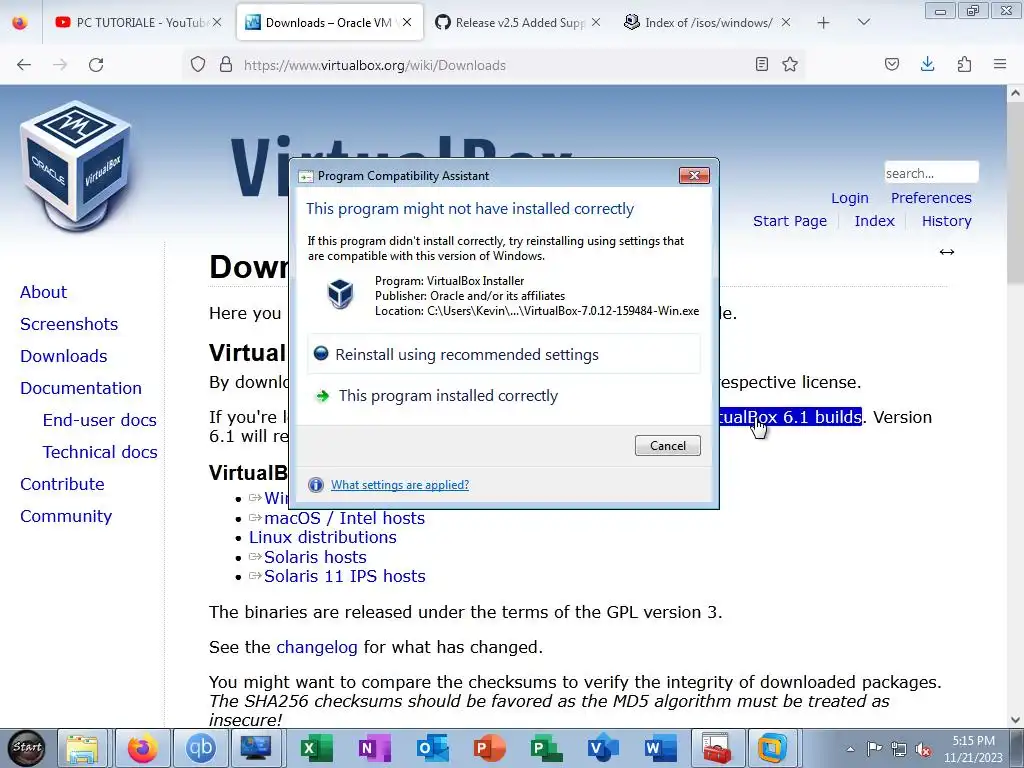The image size is (1024, 768).
Task: Open PowerPoint from the taskbar
Action: pyautogui.click(x=489, y=748)
